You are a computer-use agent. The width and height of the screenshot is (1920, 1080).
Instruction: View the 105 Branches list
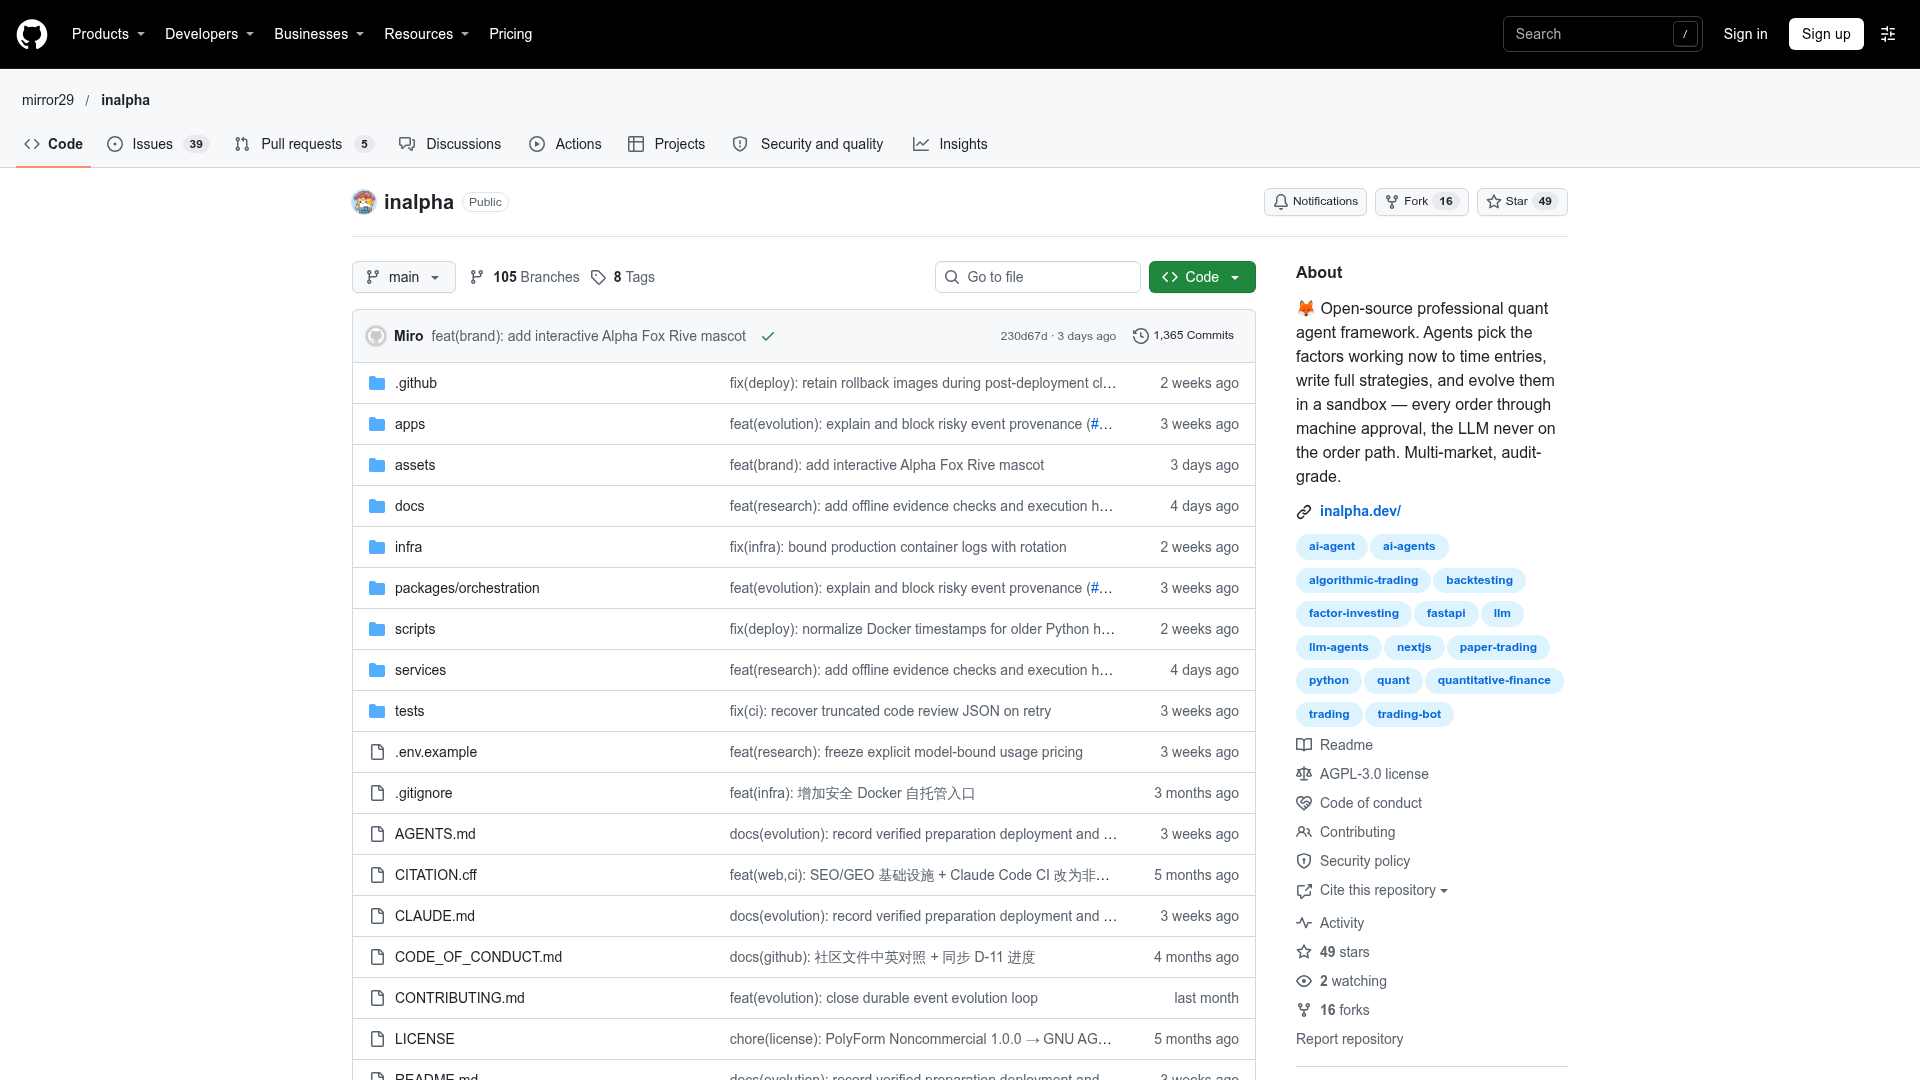525,277
